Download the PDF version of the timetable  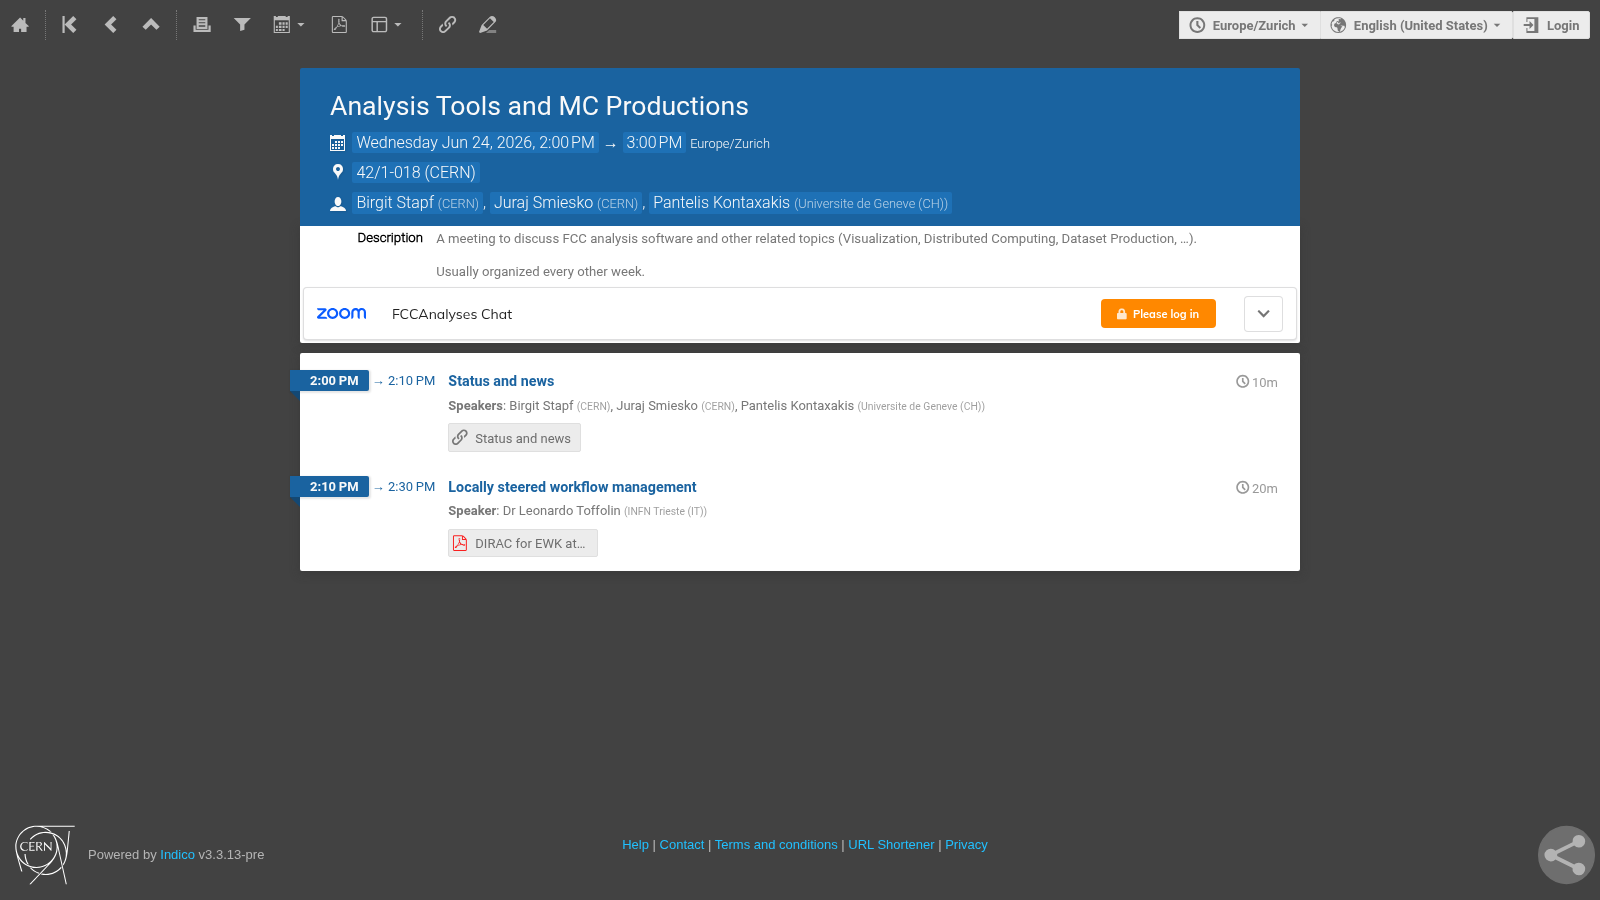pos(339,25)
